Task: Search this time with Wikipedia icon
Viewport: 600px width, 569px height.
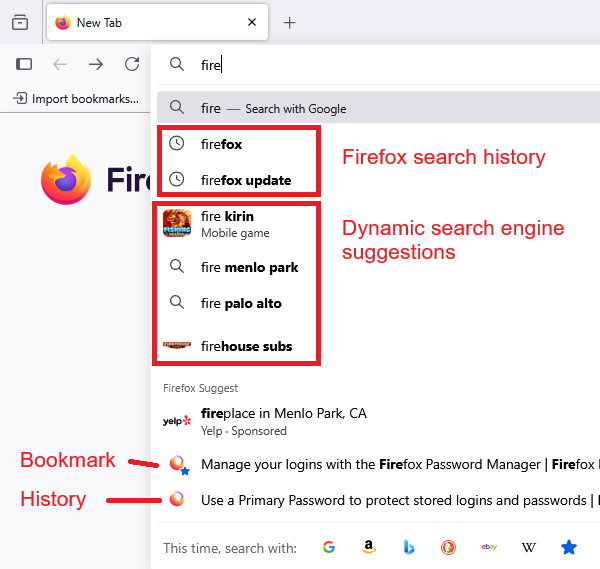Action: (529, 547)
